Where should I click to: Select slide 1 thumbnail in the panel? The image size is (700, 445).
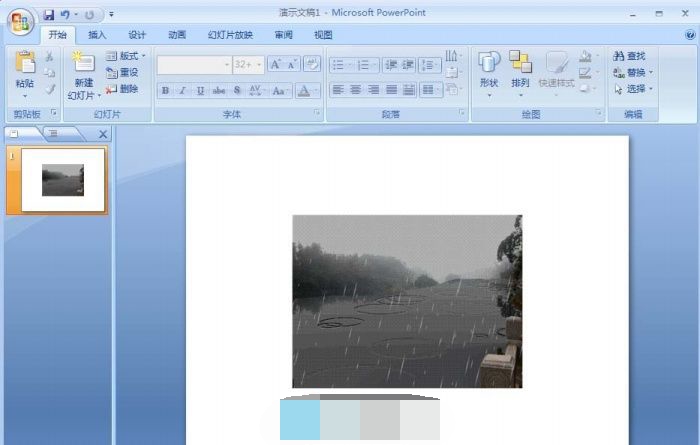click(x=63, y=181)
